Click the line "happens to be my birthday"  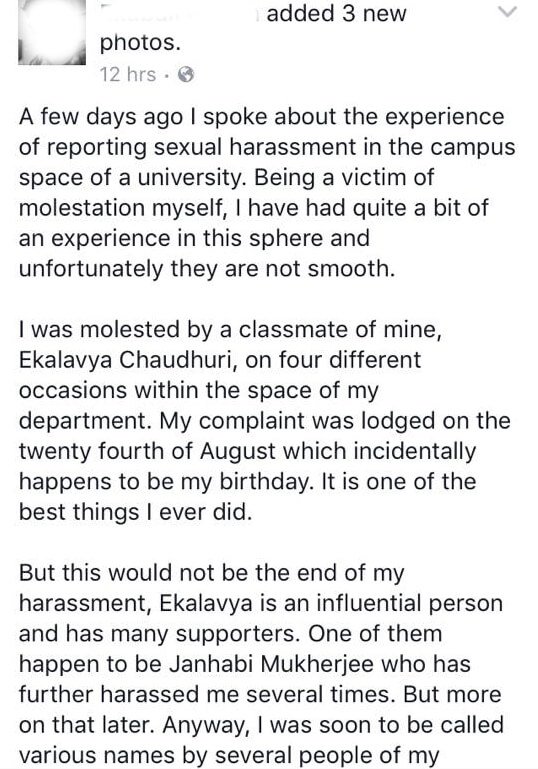(x=248, y=482)
